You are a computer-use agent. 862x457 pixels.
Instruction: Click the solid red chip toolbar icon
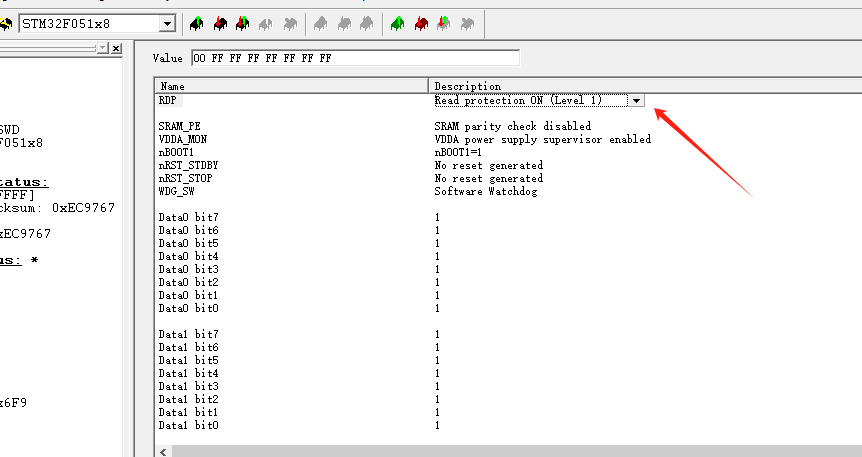pyautogui.click(x=421, y=22)
